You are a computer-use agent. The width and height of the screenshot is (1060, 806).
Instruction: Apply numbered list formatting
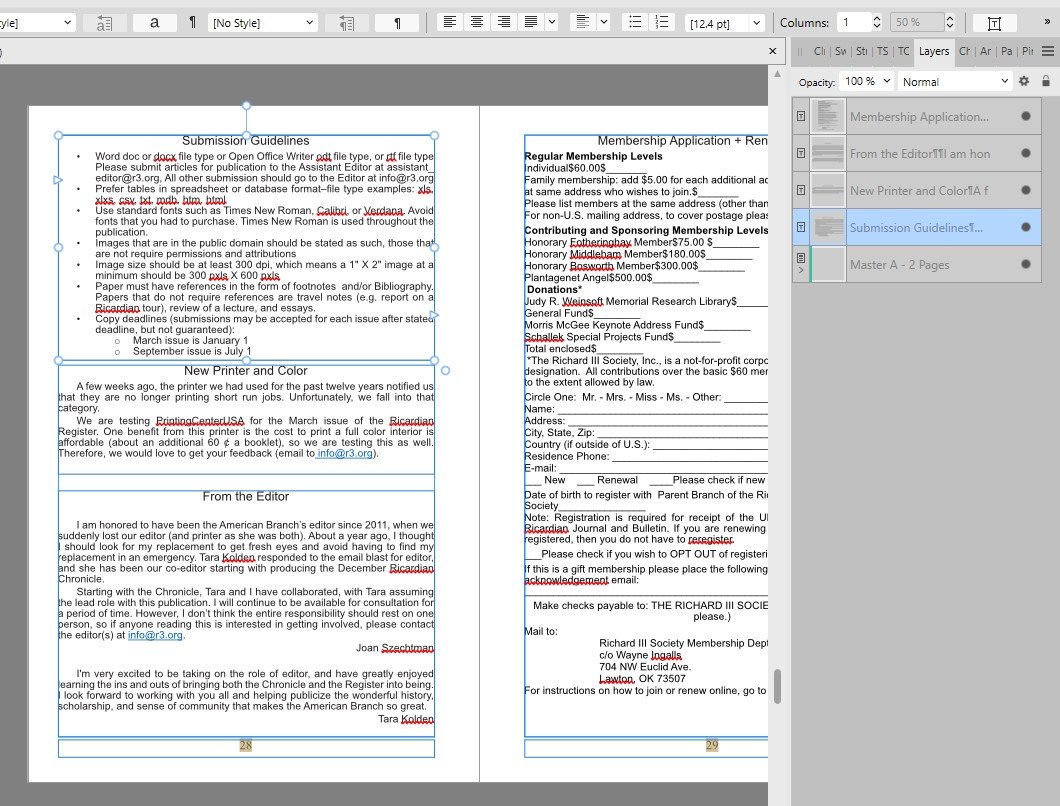[661, 22]
